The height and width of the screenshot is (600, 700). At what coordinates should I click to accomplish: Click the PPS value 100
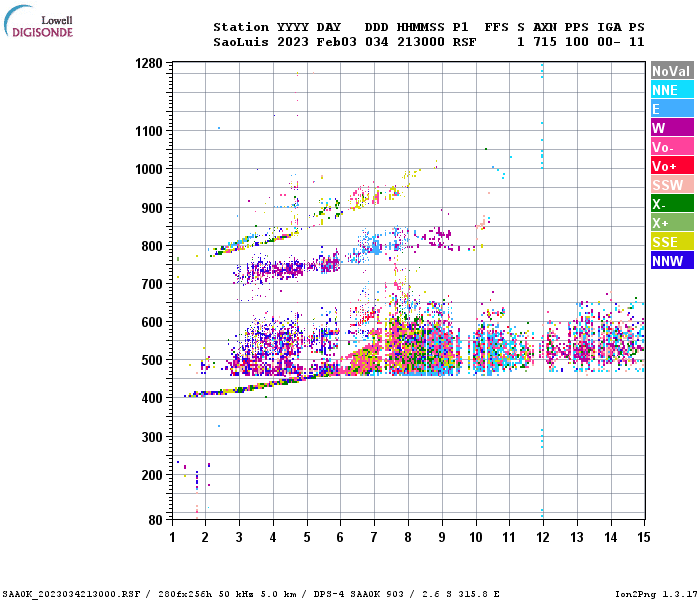576,42
